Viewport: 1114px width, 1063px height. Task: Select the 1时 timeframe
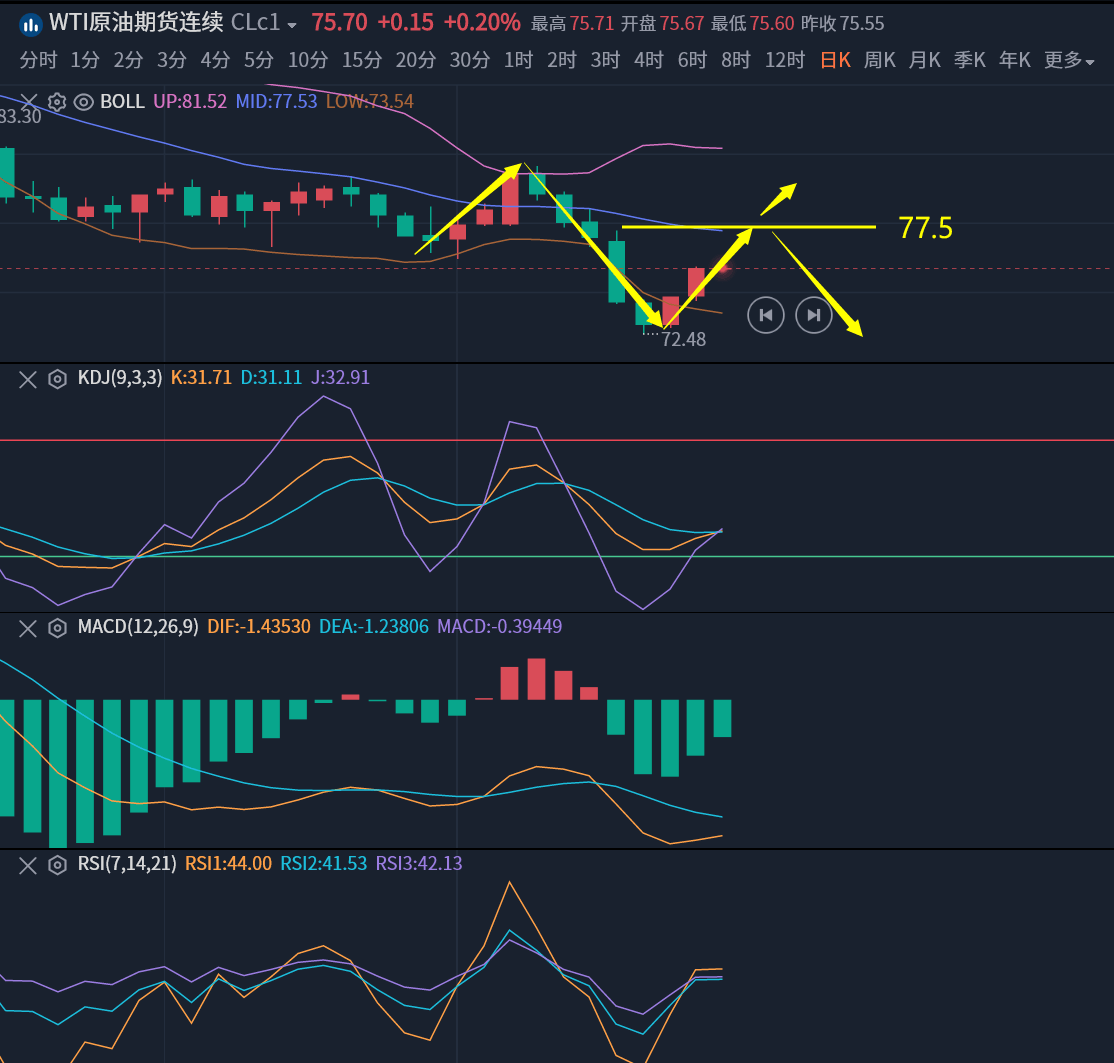[x=518, y=60]
